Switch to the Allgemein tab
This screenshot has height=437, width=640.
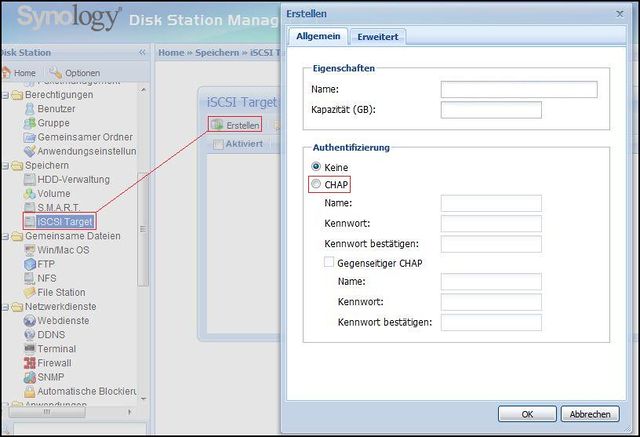316,36
